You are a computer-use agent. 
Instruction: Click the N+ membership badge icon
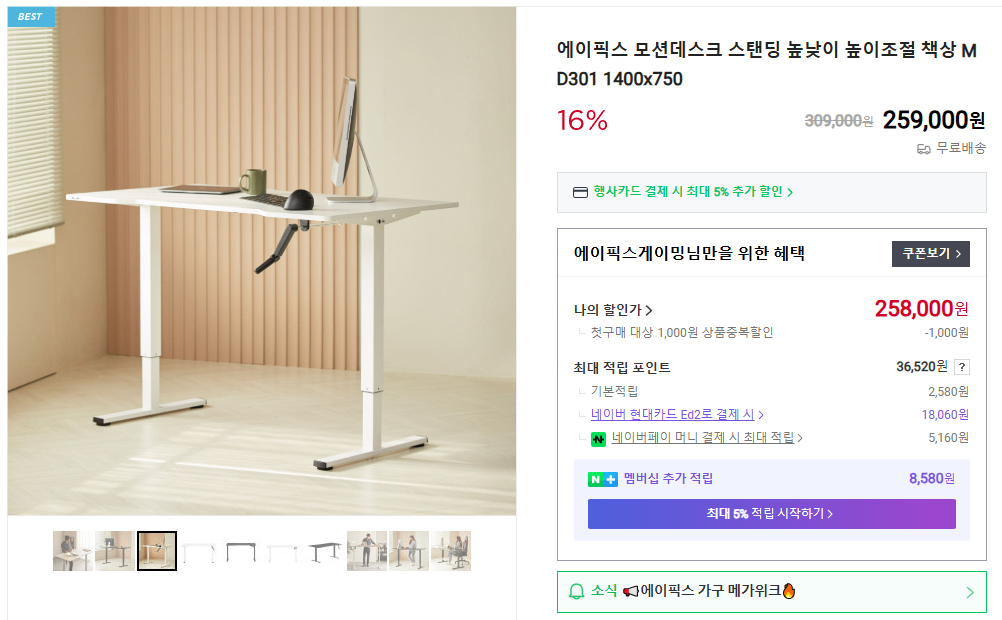click(x=602, y=479)
